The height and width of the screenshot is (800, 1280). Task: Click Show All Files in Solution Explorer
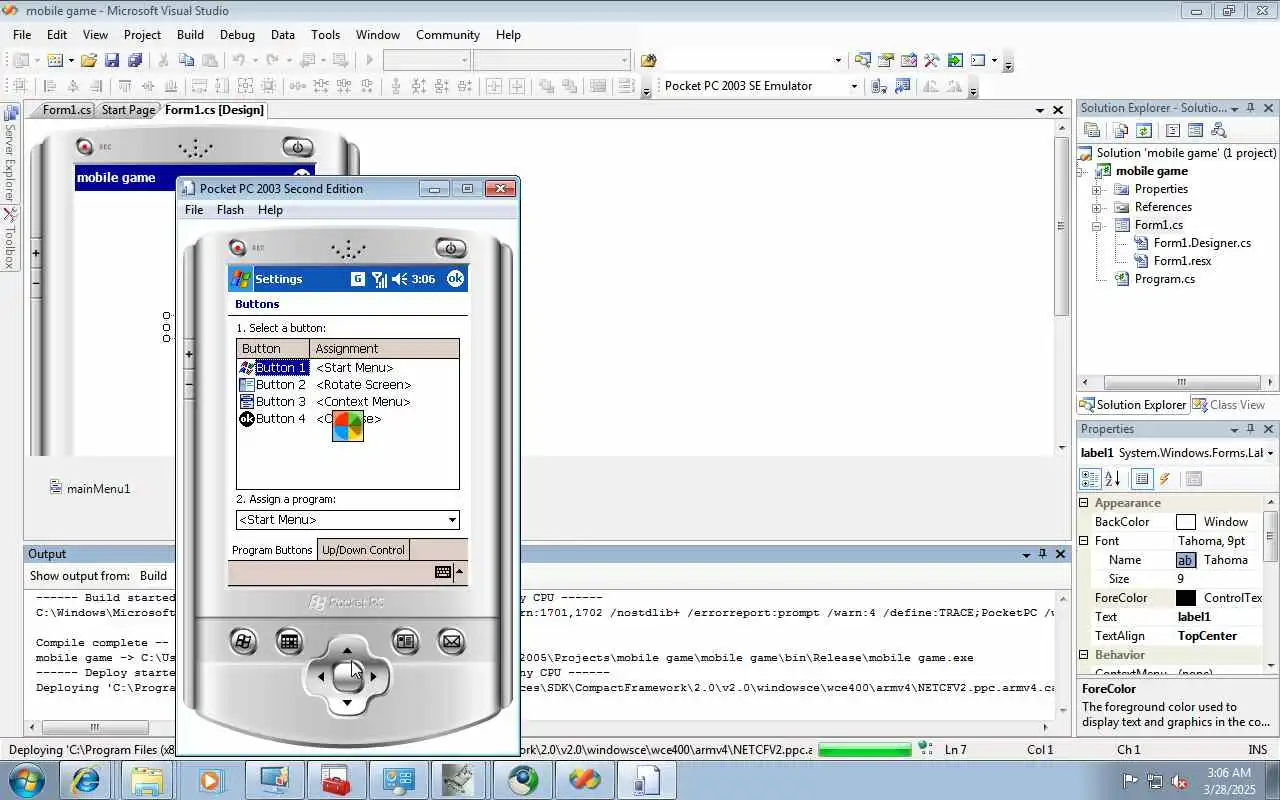coord(1119,130)
